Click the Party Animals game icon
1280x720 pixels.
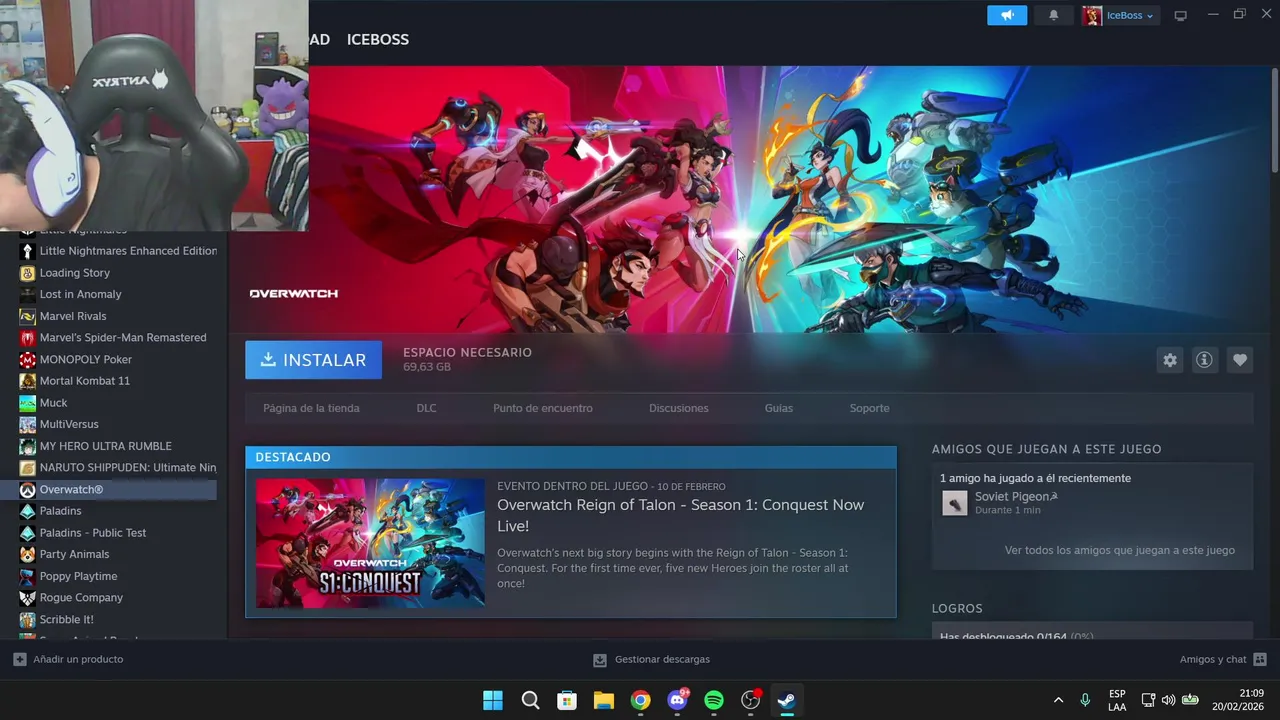pyautogui.click(x=28, y=554)
